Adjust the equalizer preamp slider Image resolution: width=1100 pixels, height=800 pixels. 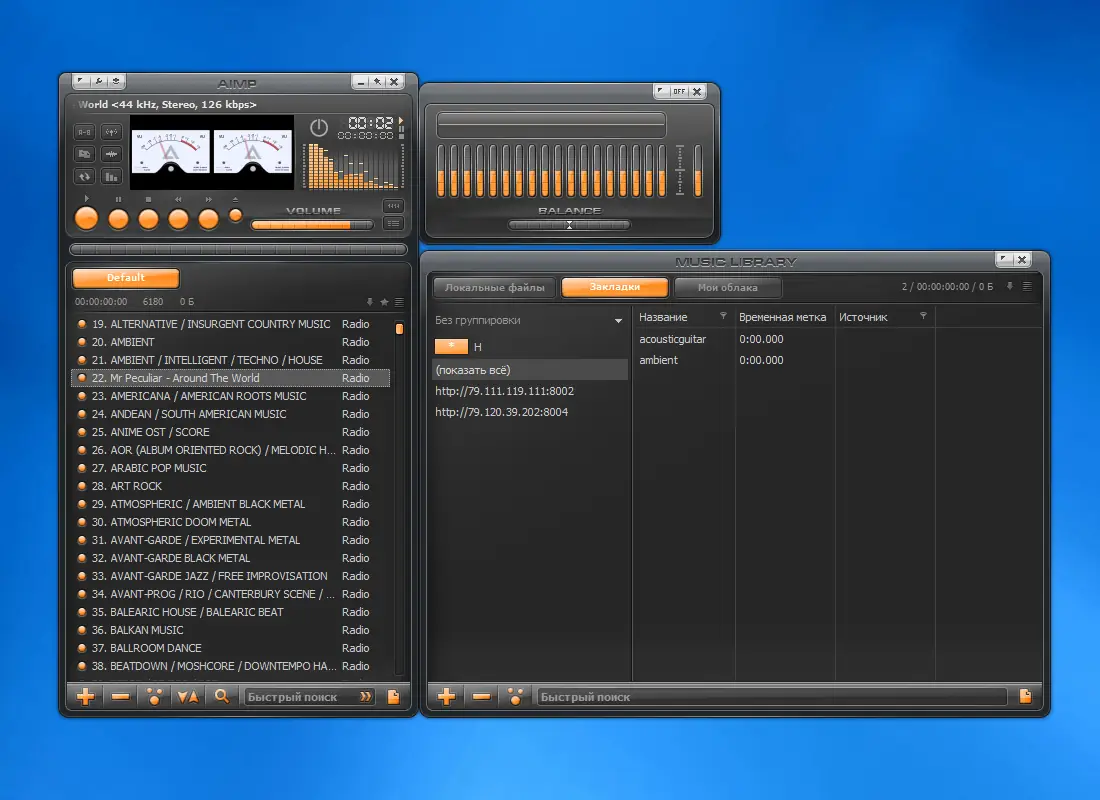coord(698,171)
